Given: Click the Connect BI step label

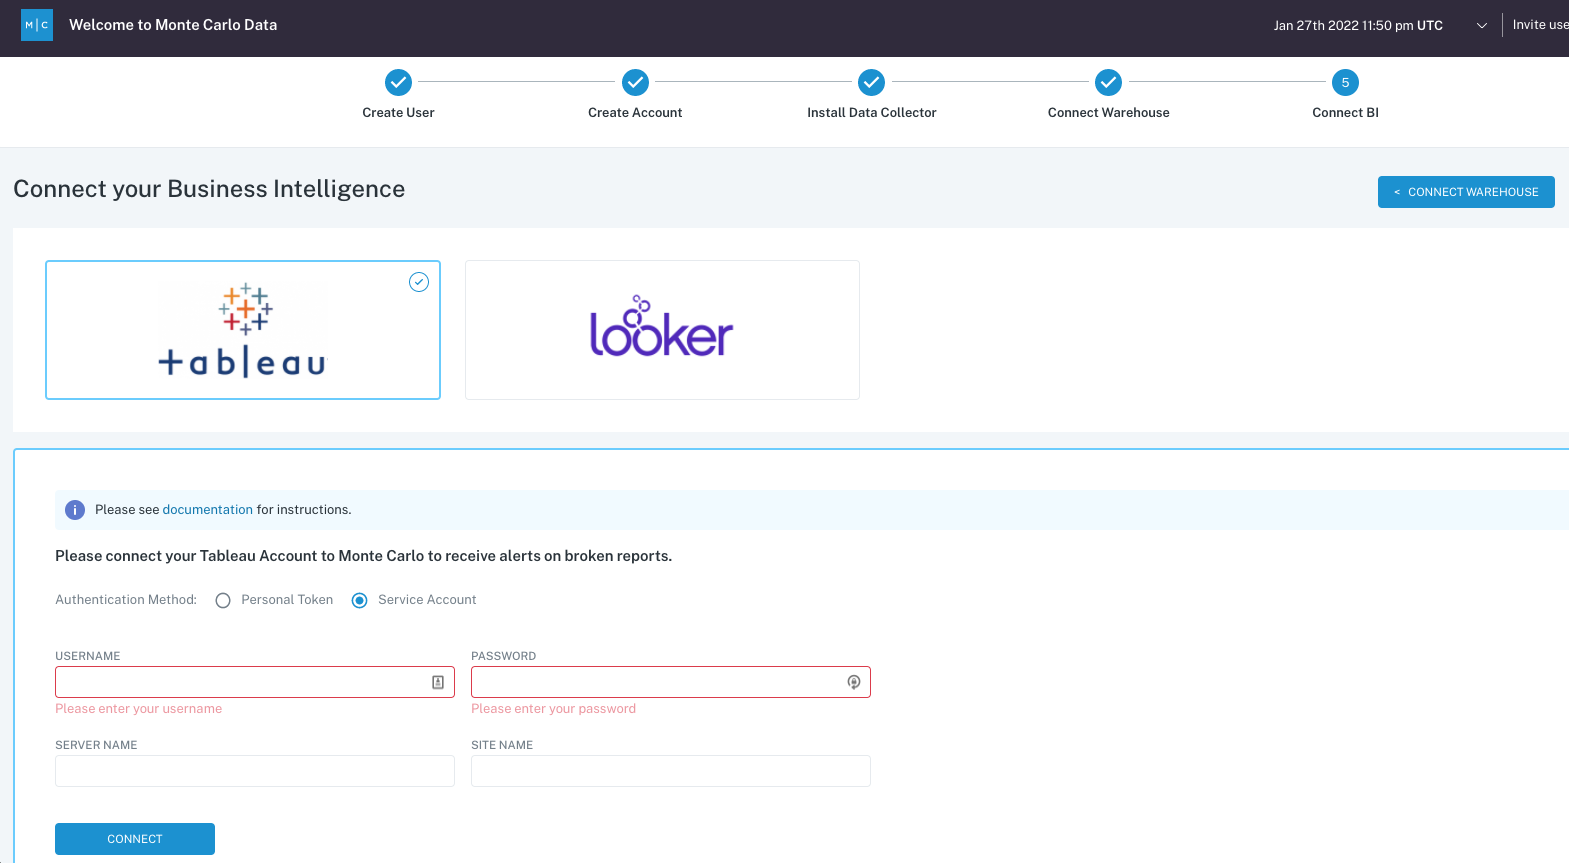Looking at the screenshot, I should click(x=1345, y=113).
